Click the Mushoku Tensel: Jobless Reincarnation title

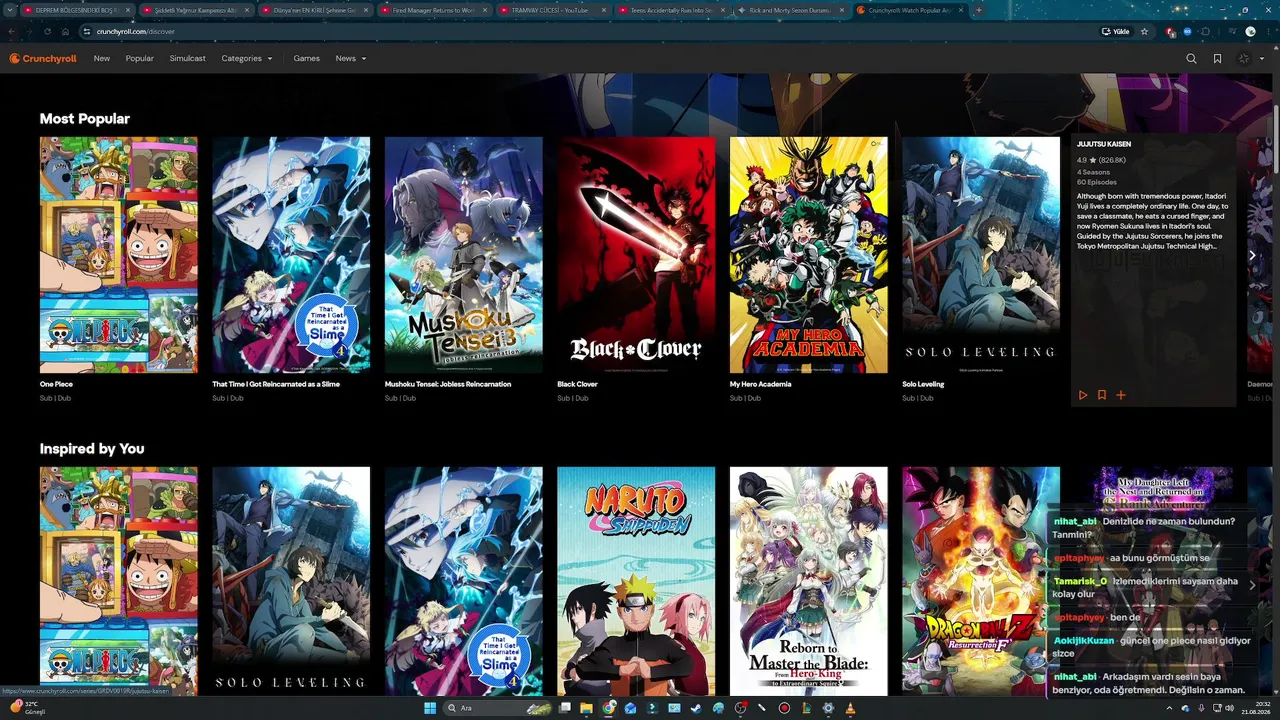448,384
